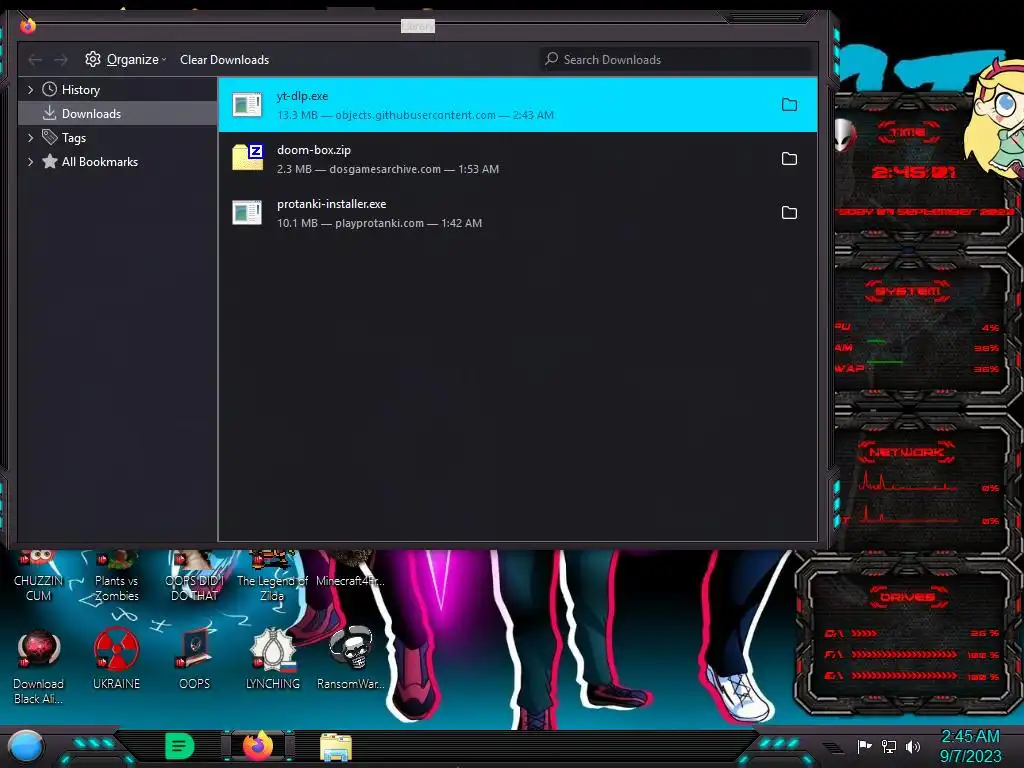Open The Legend of Zilda shortcut
Screen dimensions: 1024x768
point(272,577)
